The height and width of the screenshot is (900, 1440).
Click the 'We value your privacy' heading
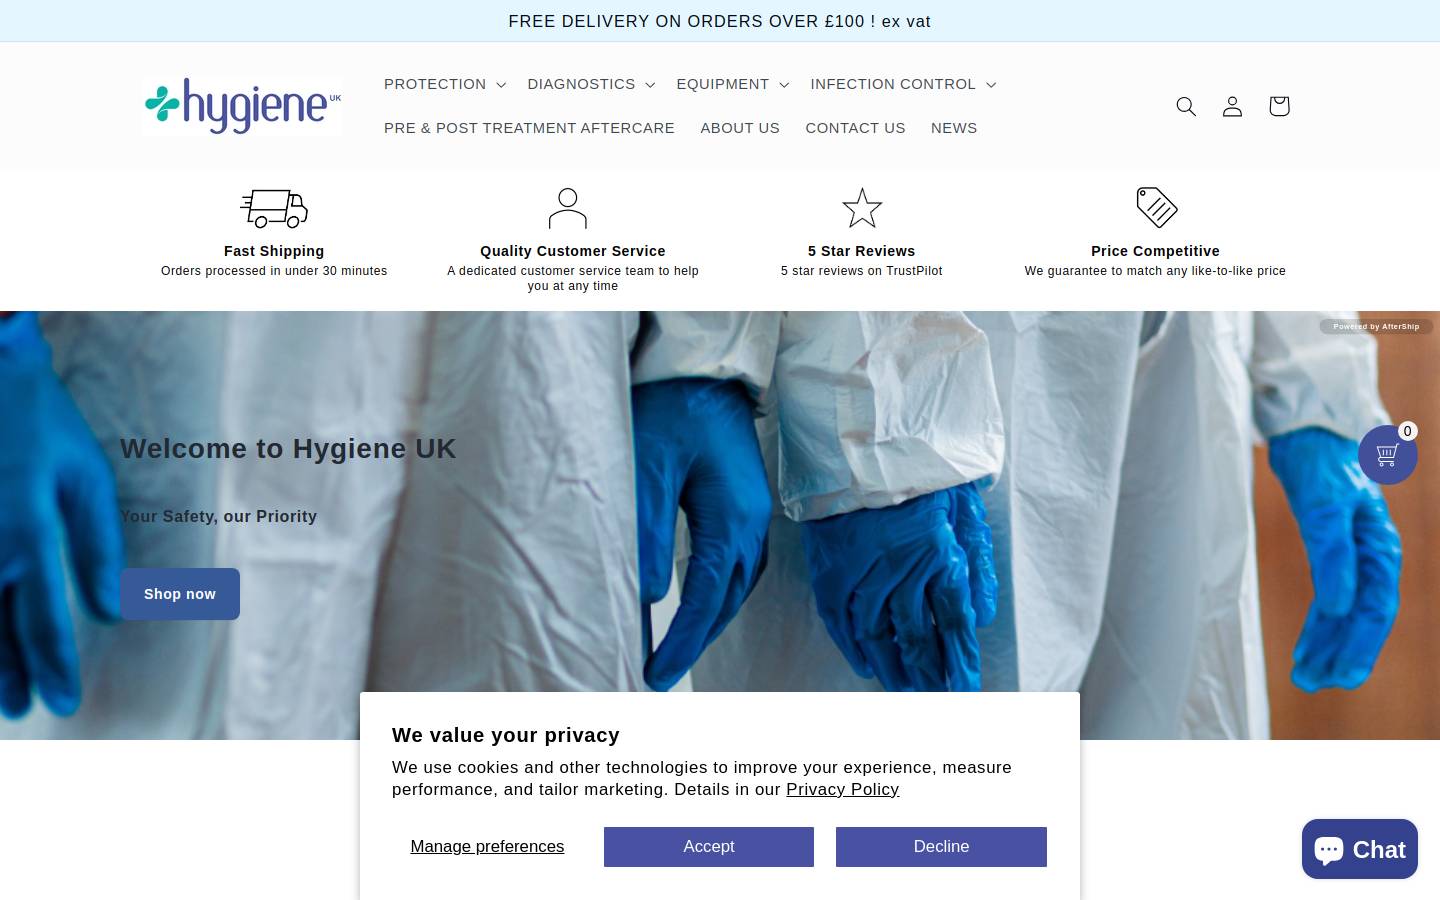pos(506,735)
